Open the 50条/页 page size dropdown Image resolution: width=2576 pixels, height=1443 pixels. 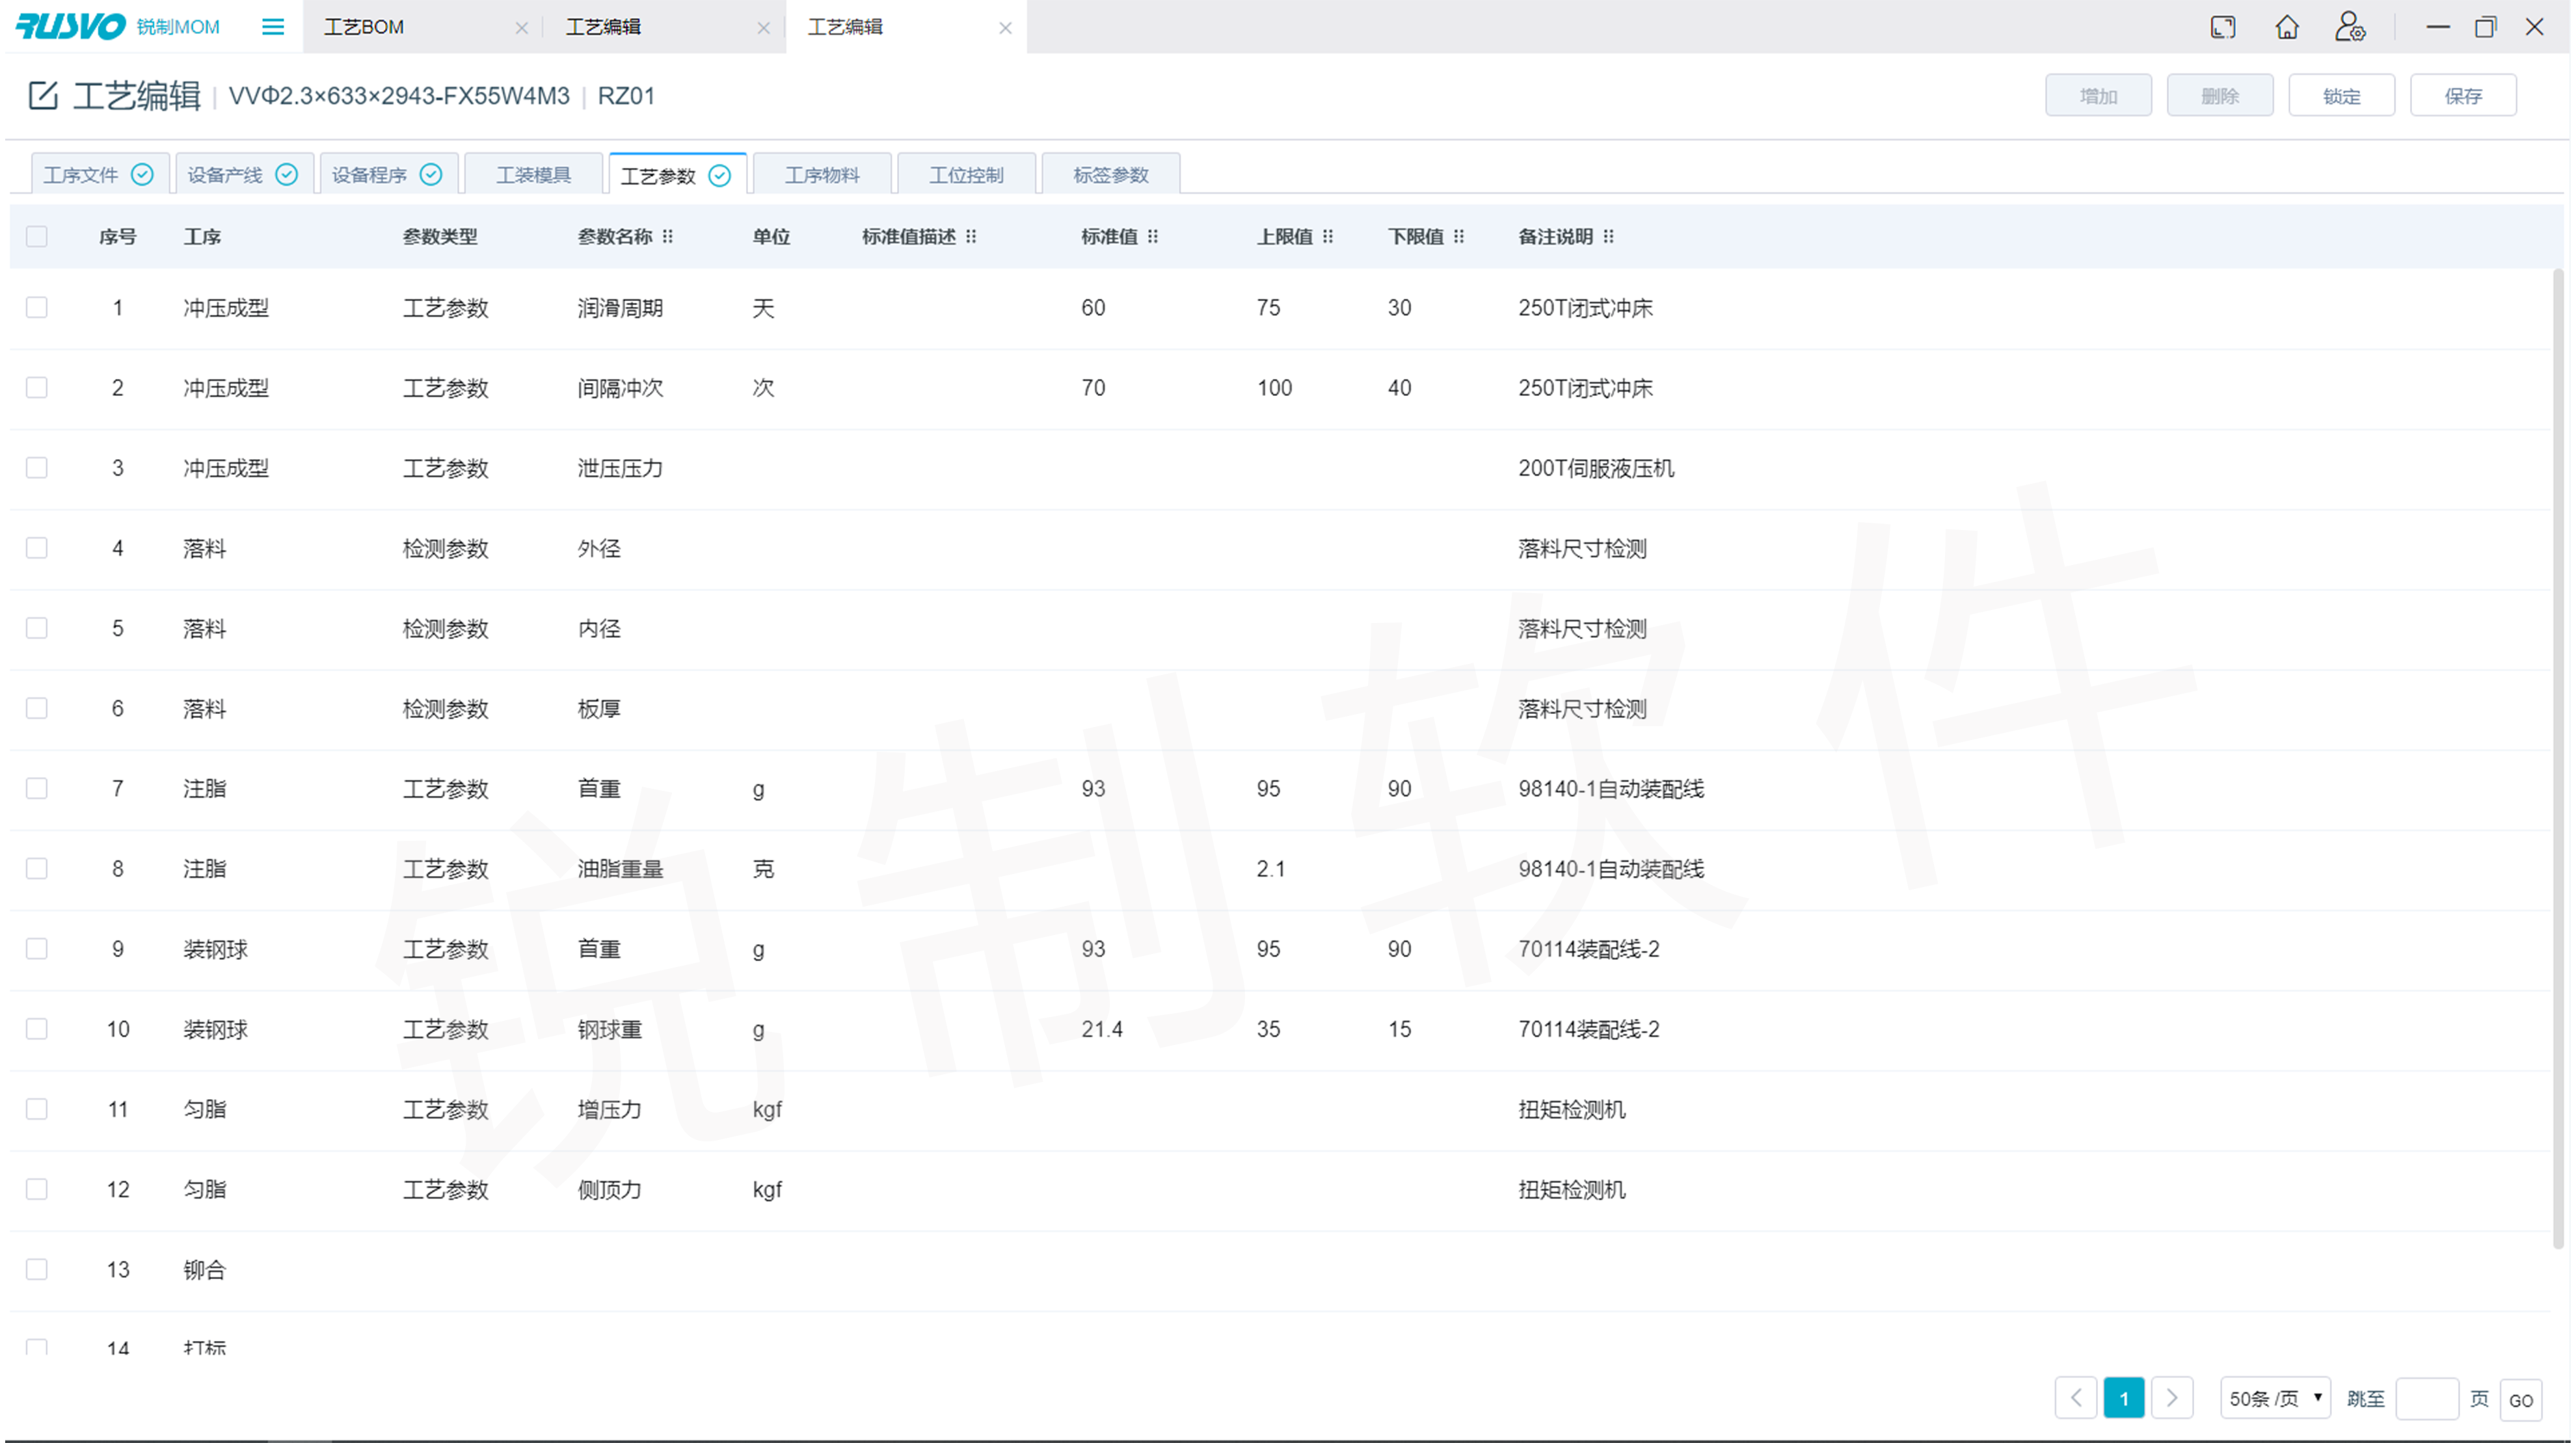pyautogui.click(x=2274, y=1398)
